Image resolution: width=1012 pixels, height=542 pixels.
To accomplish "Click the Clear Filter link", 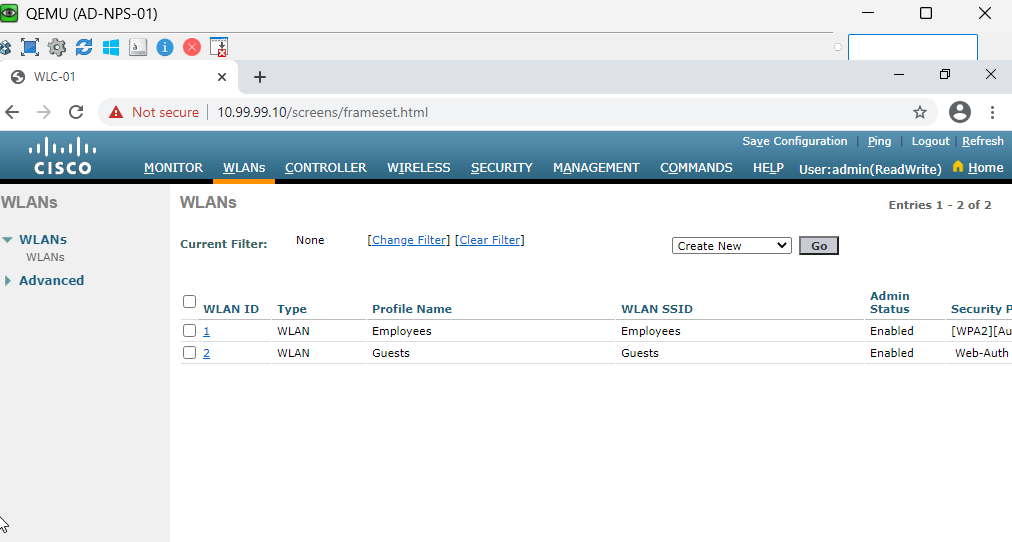I will click(490, 240).
